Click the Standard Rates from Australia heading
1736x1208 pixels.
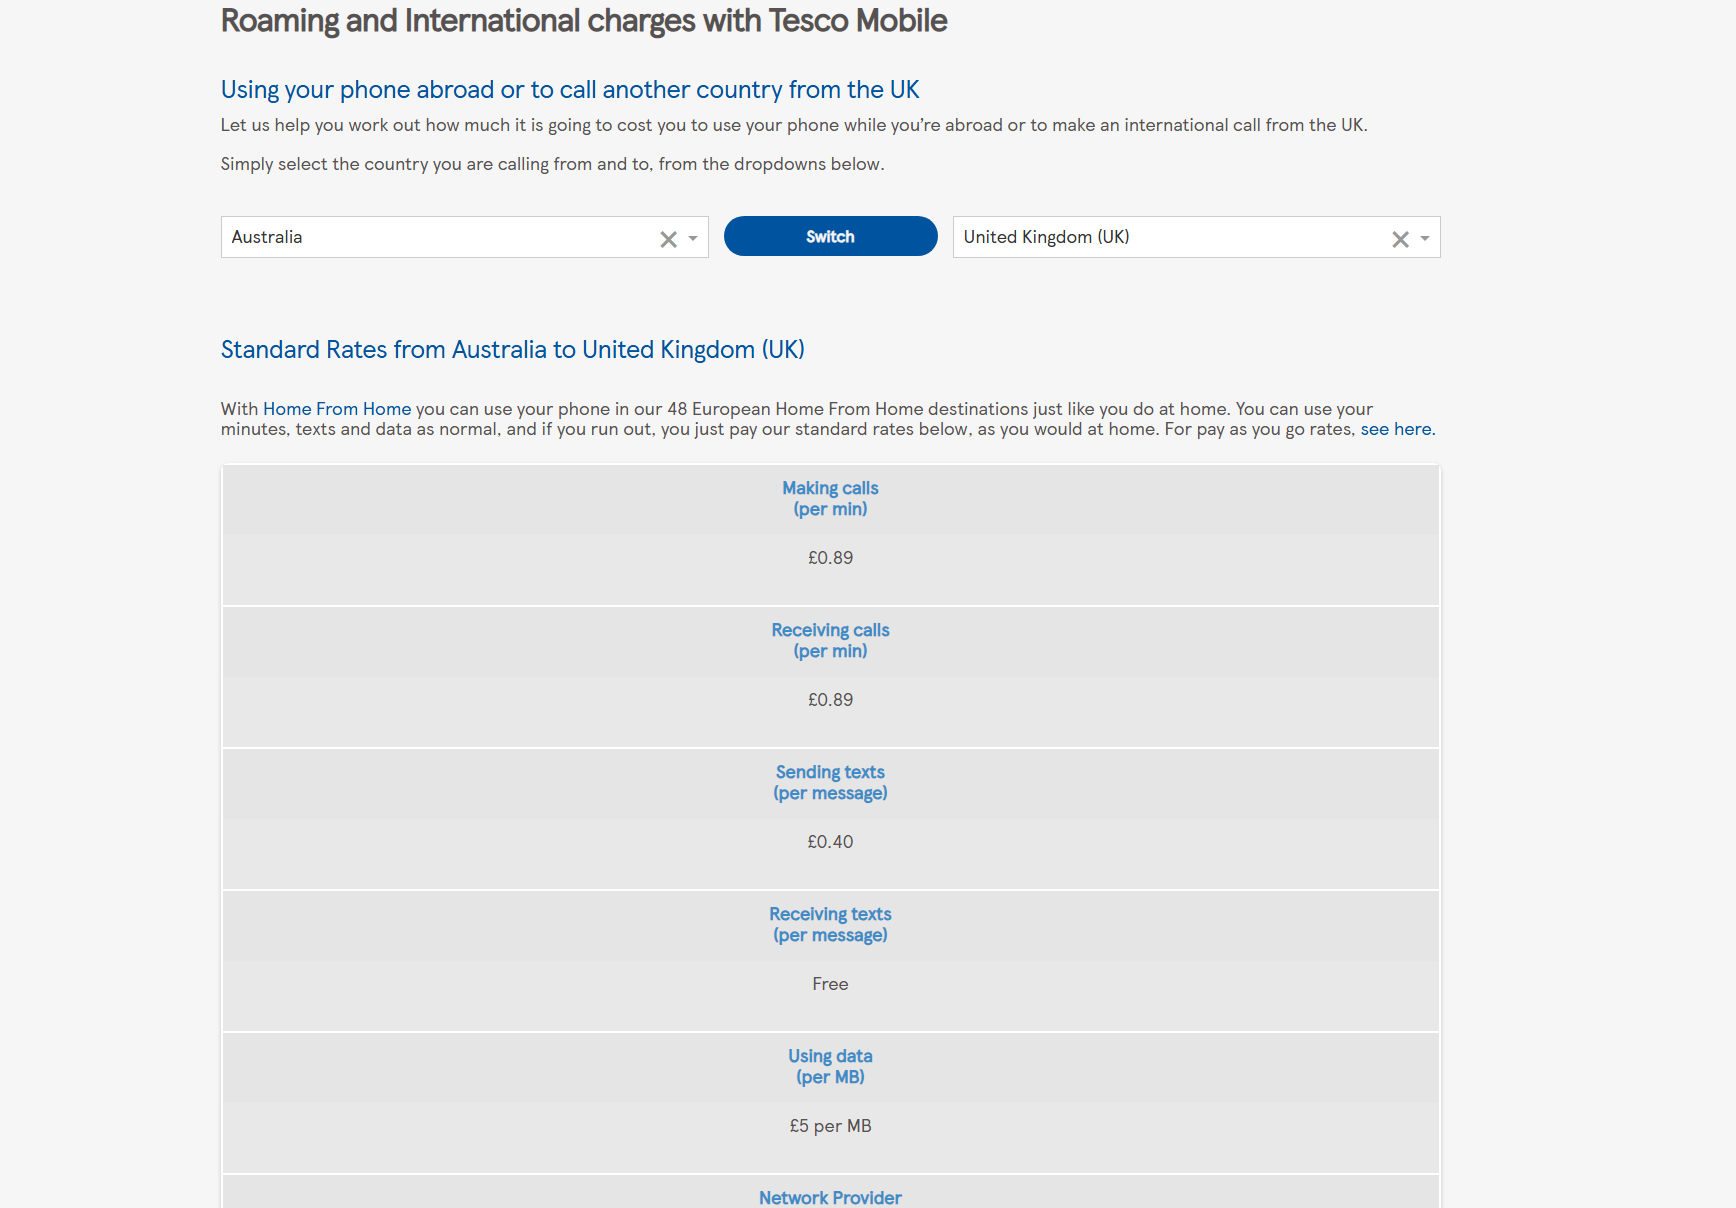point(512,349)
